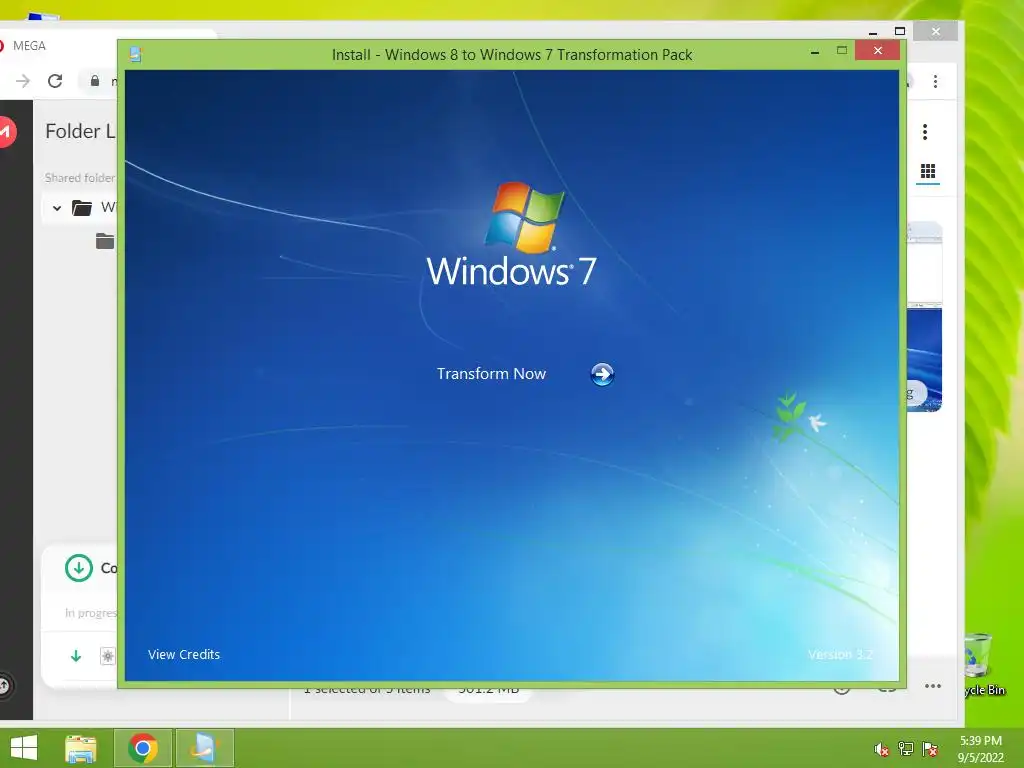Click the circular icon at MEGA sidebar bottom
The width and height of the screenshot is (1024, 768).
point(4,686)
